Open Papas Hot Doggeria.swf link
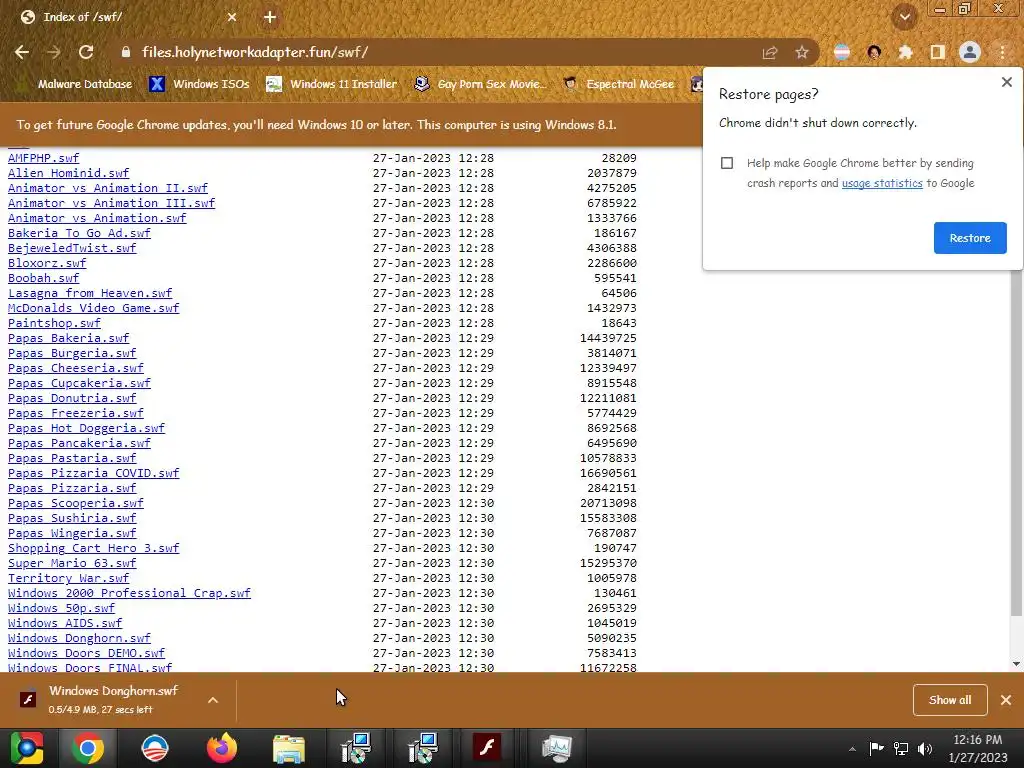1024x768 pixels. [x=86, y=428]
